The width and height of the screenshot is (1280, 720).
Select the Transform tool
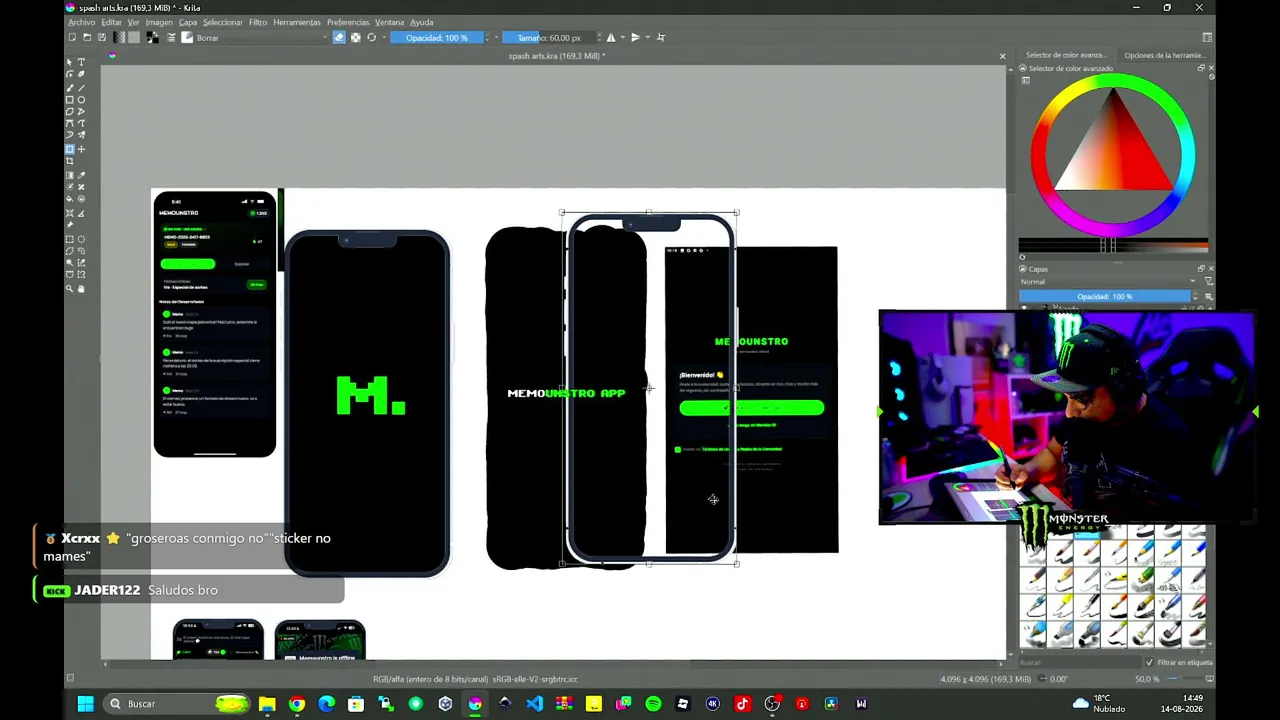click(x=70, y=149)
